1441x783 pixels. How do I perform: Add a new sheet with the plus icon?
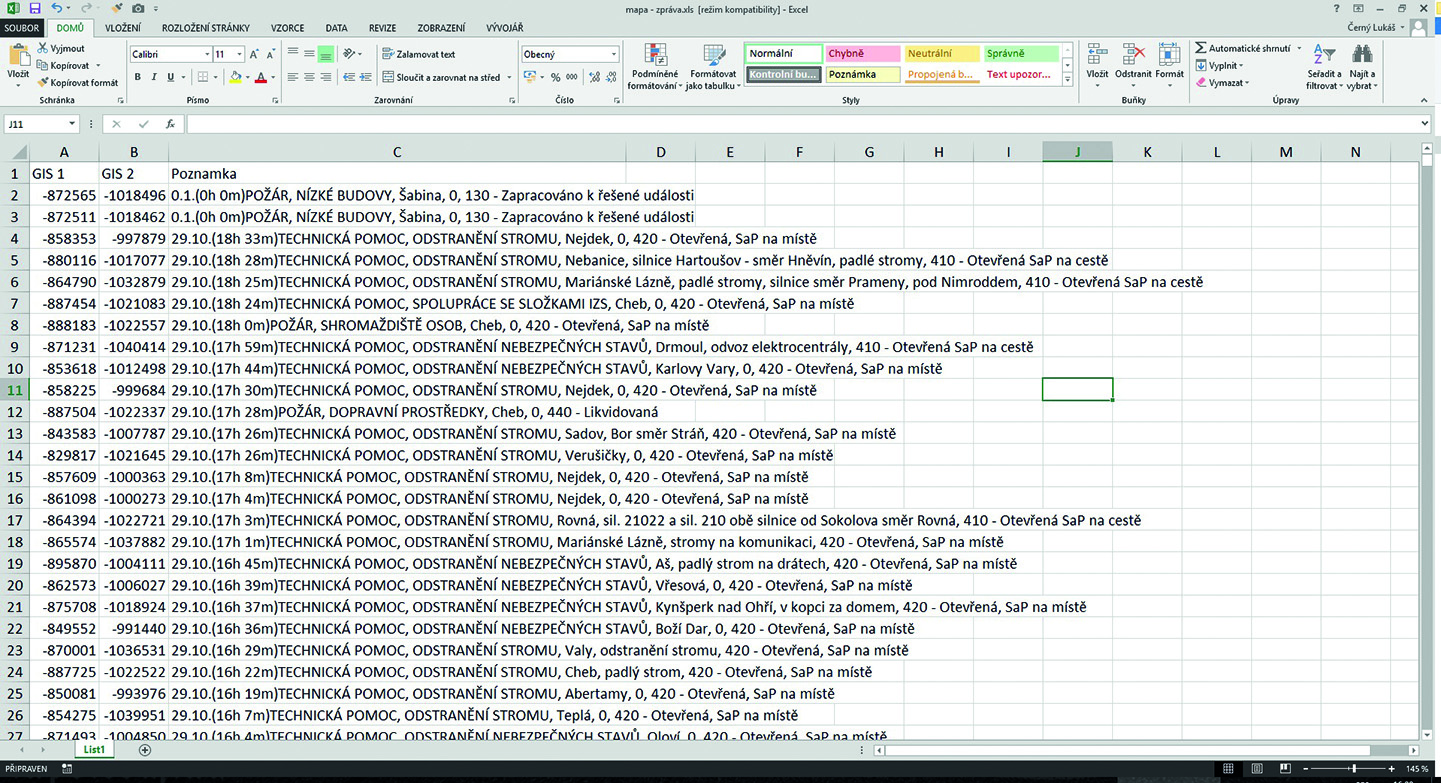[x=145, y=749]
